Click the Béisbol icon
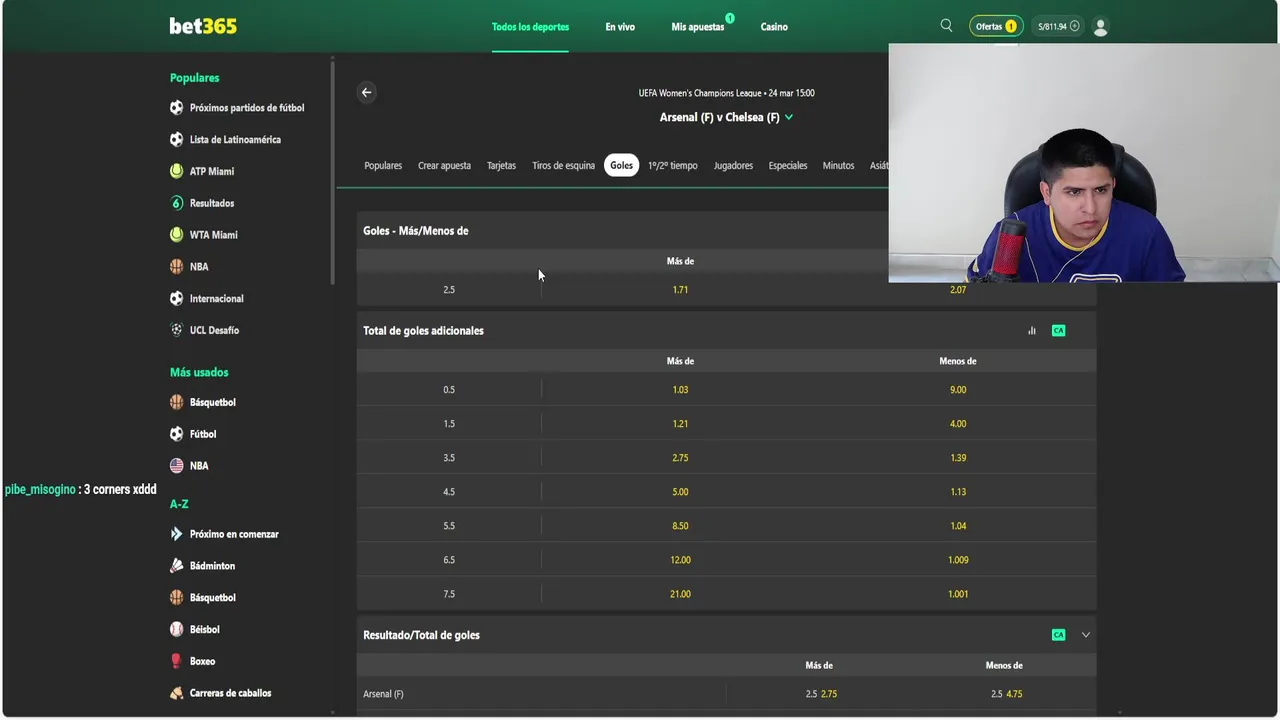The height and width of the screenshot is (720, 1280). point(177,629)
